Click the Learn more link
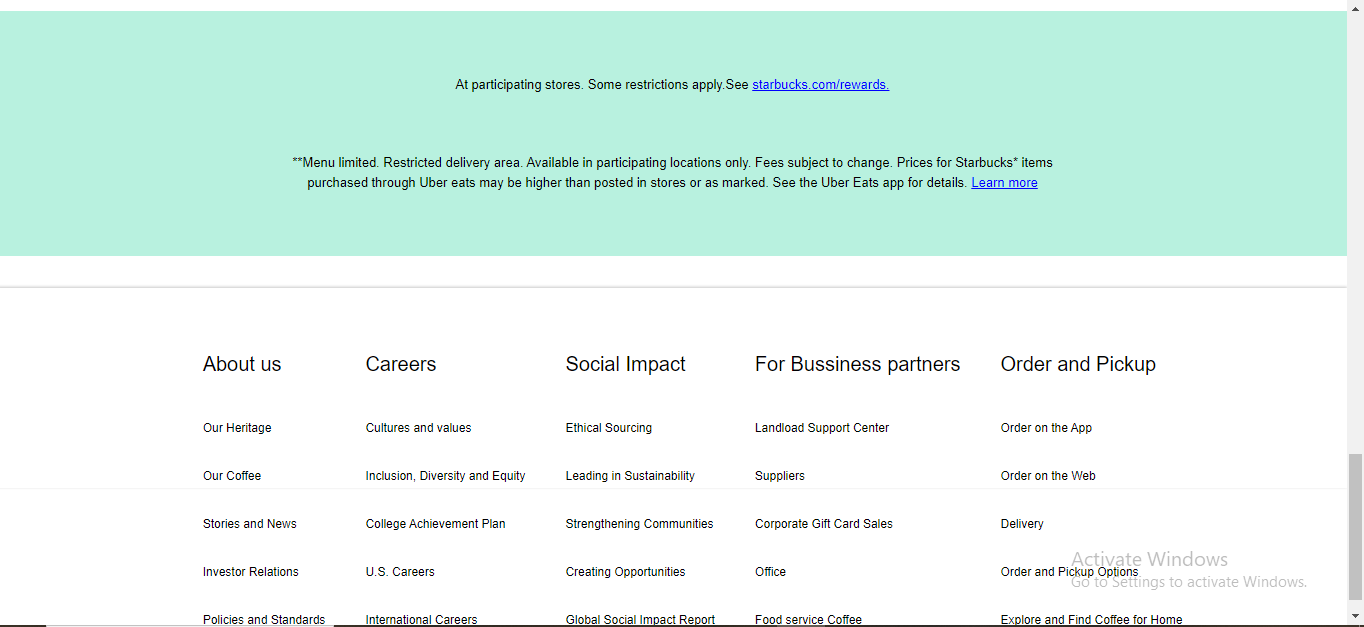1364x627 pixels. (x=1004, y=183)
